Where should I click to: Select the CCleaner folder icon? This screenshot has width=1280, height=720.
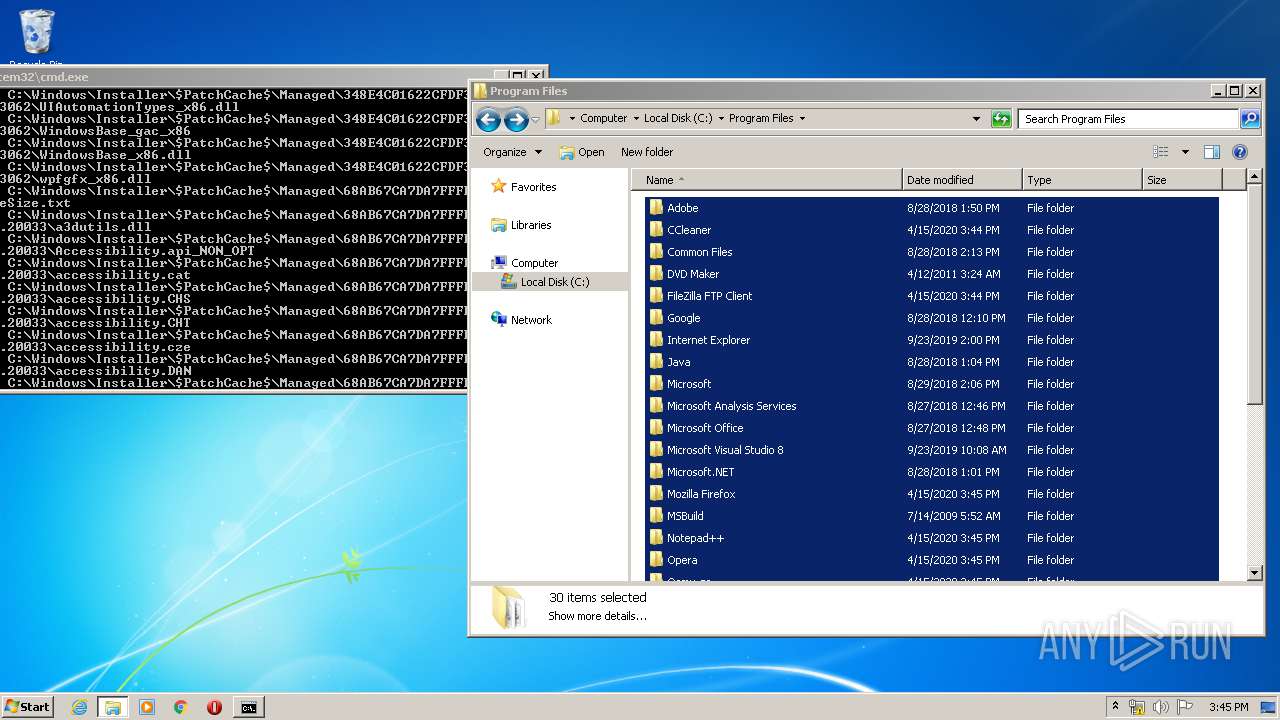(656, 230)
